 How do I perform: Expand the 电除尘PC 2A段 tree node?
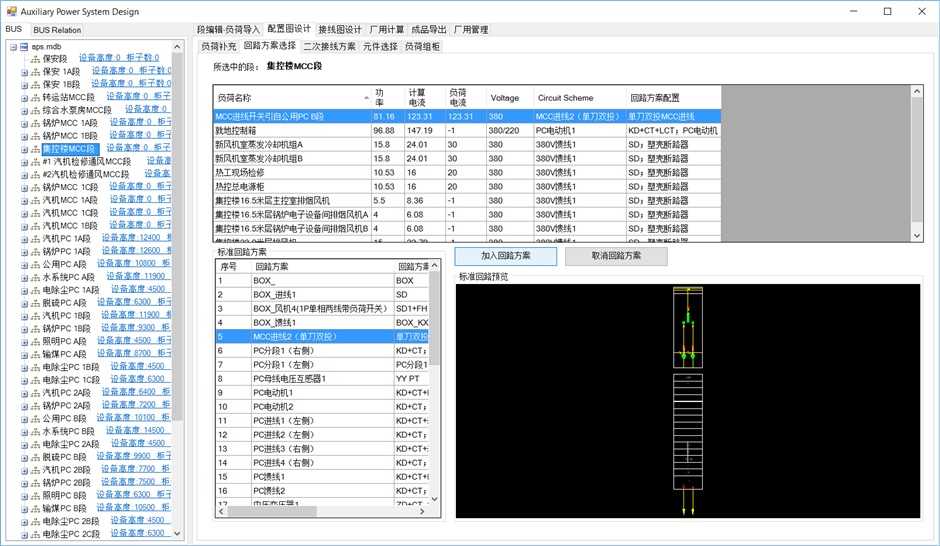click(x=24, y=444)
